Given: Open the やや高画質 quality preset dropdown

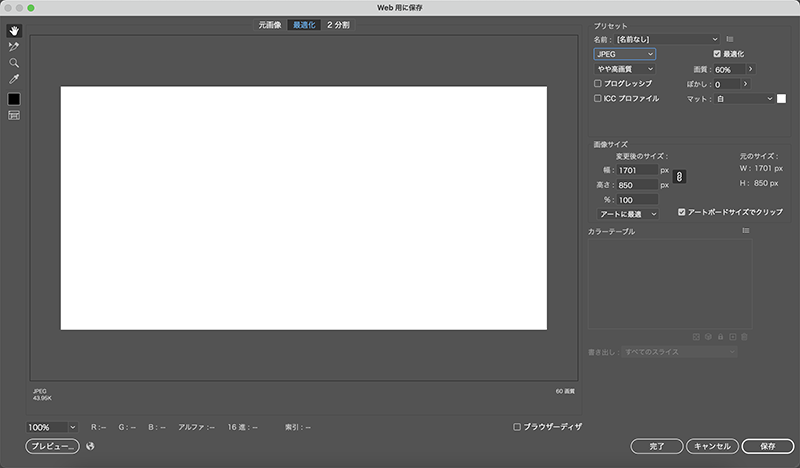Looking at the screenshot, I should click(624, 69).
